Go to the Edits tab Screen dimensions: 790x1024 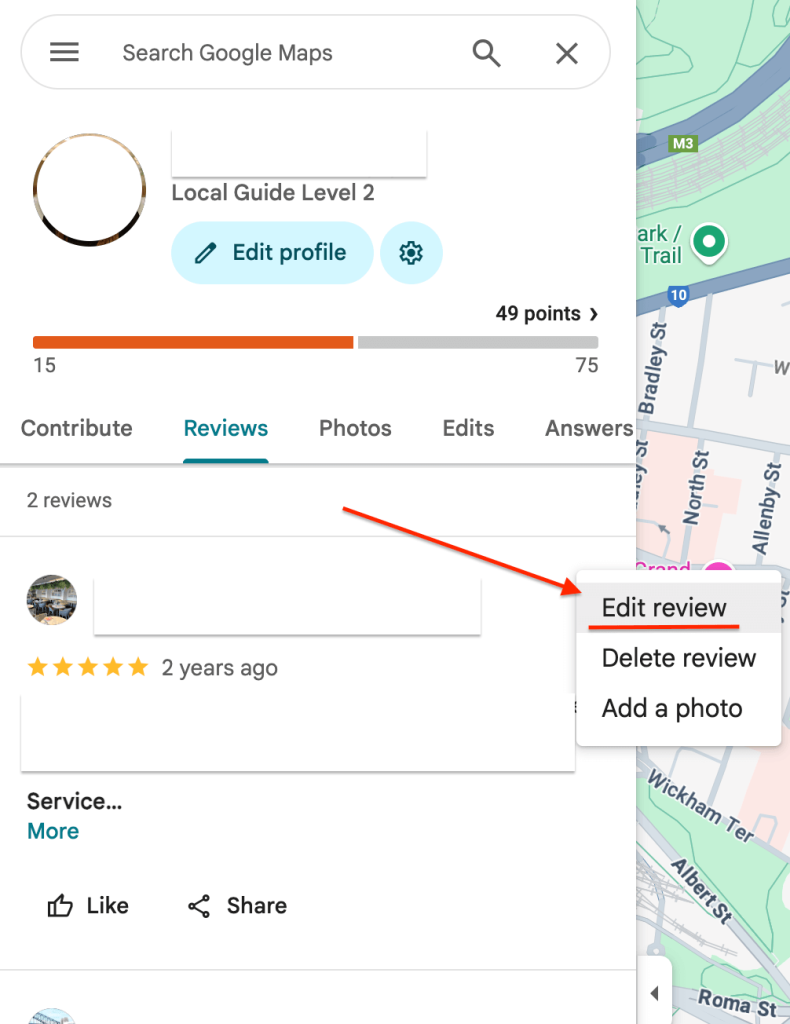pyautogui.click(x=468, y=428)
